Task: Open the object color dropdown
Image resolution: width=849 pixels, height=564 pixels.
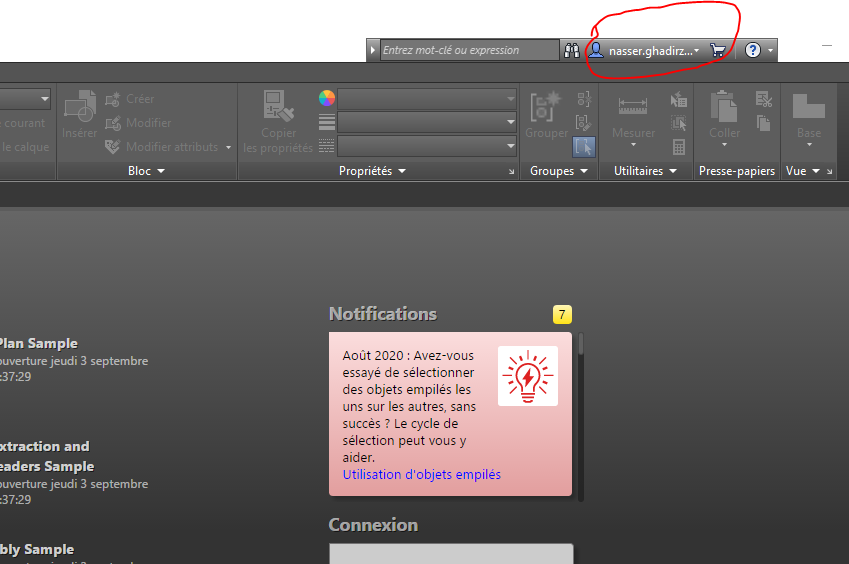Action: pos(427,98)
